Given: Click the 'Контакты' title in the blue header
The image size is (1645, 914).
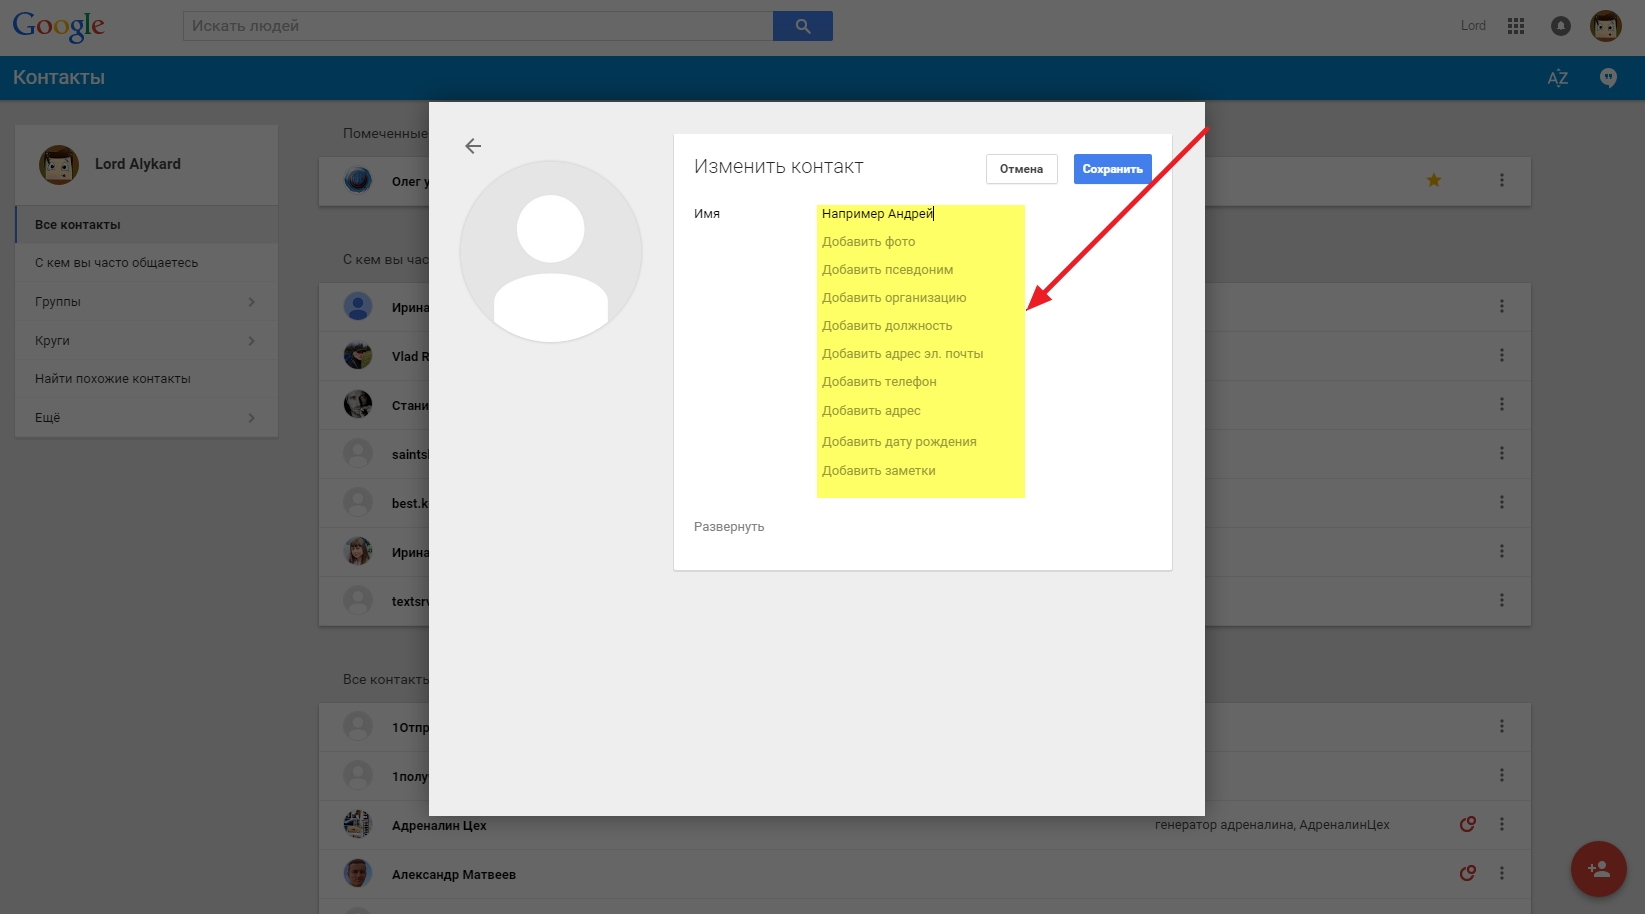Looking at the screenshot, I should 59,78.
